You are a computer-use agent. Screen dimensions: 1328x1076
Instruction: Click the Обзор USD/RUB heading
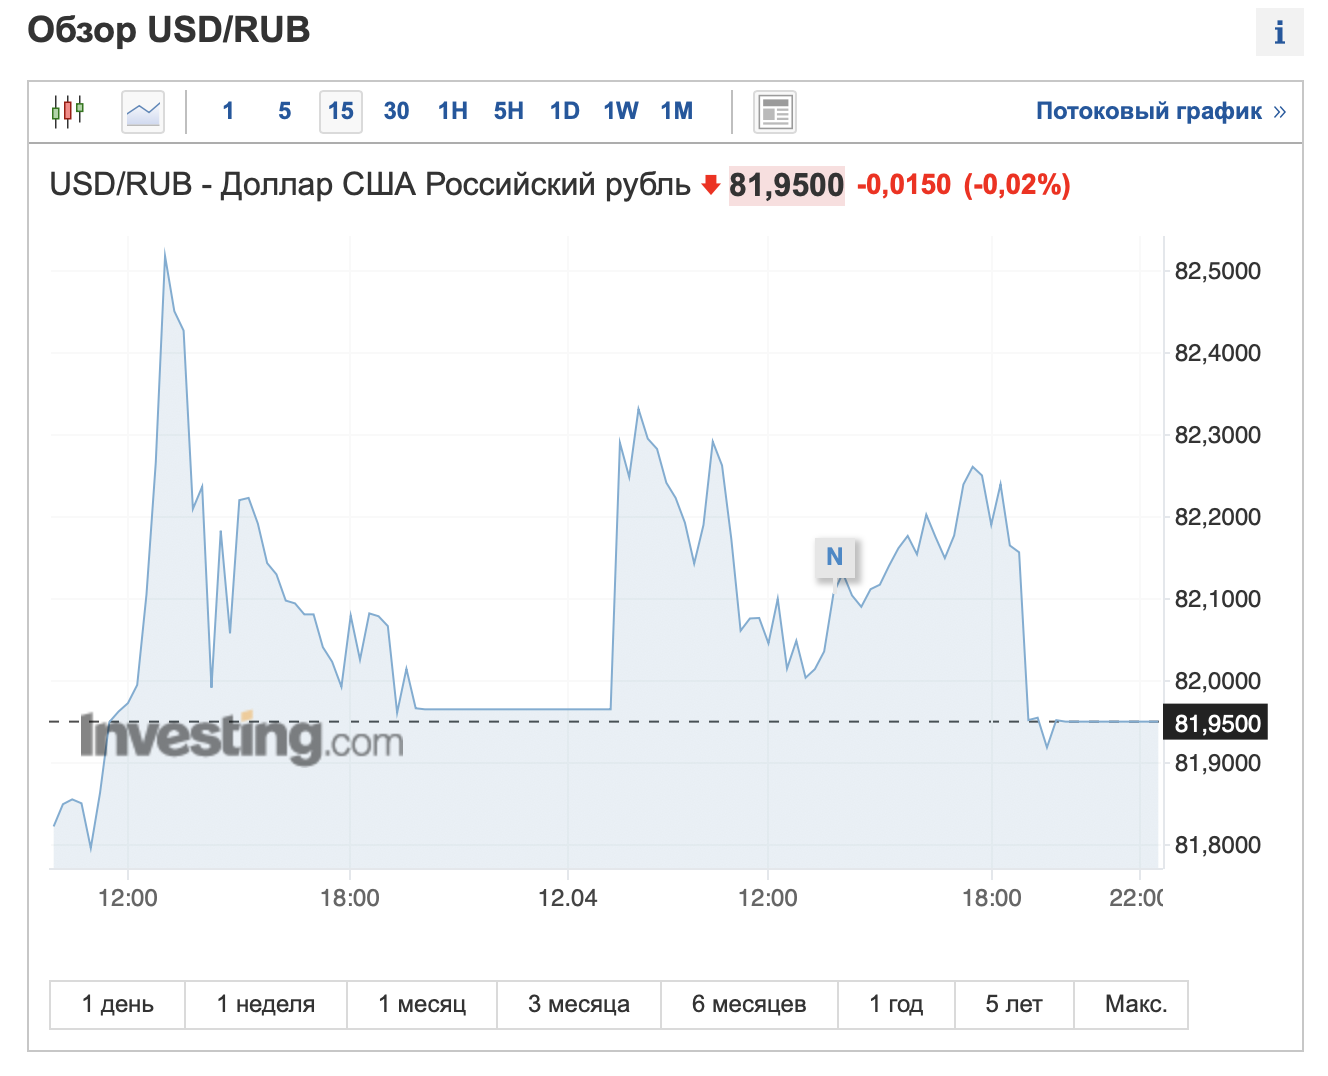tap(169, 30)
